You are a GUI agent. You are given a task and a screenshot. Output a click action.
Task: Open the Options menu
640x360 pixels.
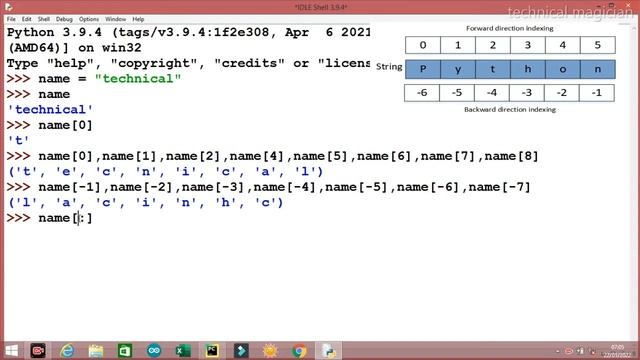89,19
